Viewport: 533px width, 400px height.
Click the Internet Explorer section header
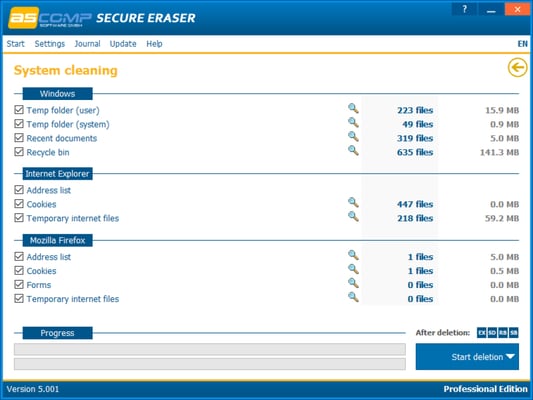[57, 174]
